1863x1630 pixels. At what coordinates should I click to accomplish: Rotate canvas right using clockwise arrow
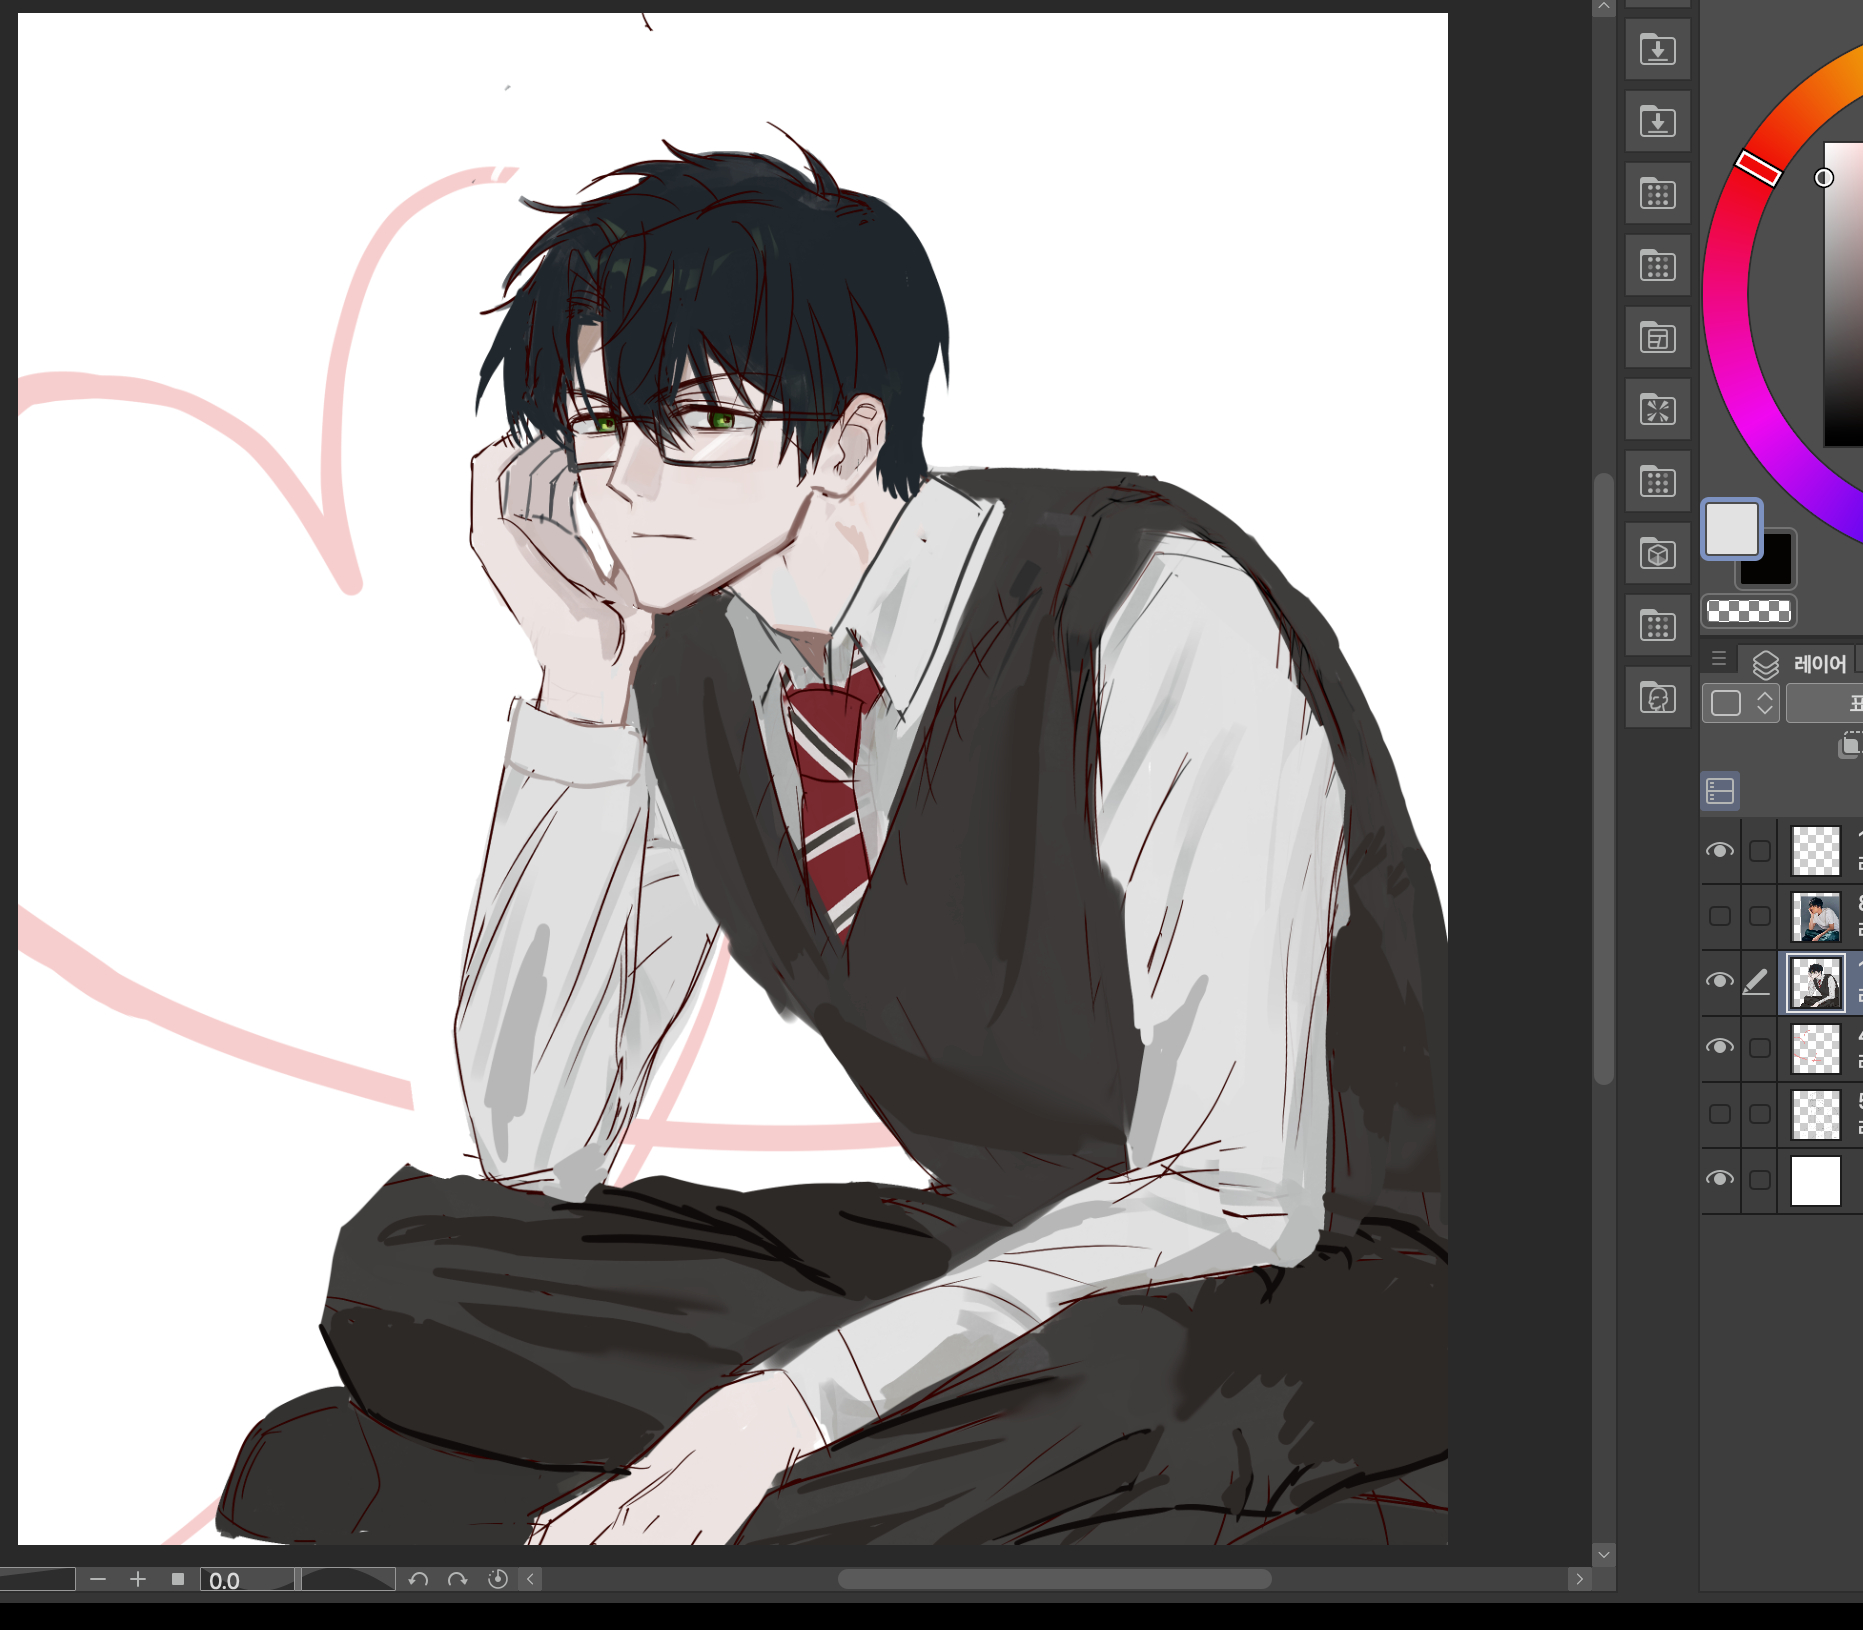457,1579
